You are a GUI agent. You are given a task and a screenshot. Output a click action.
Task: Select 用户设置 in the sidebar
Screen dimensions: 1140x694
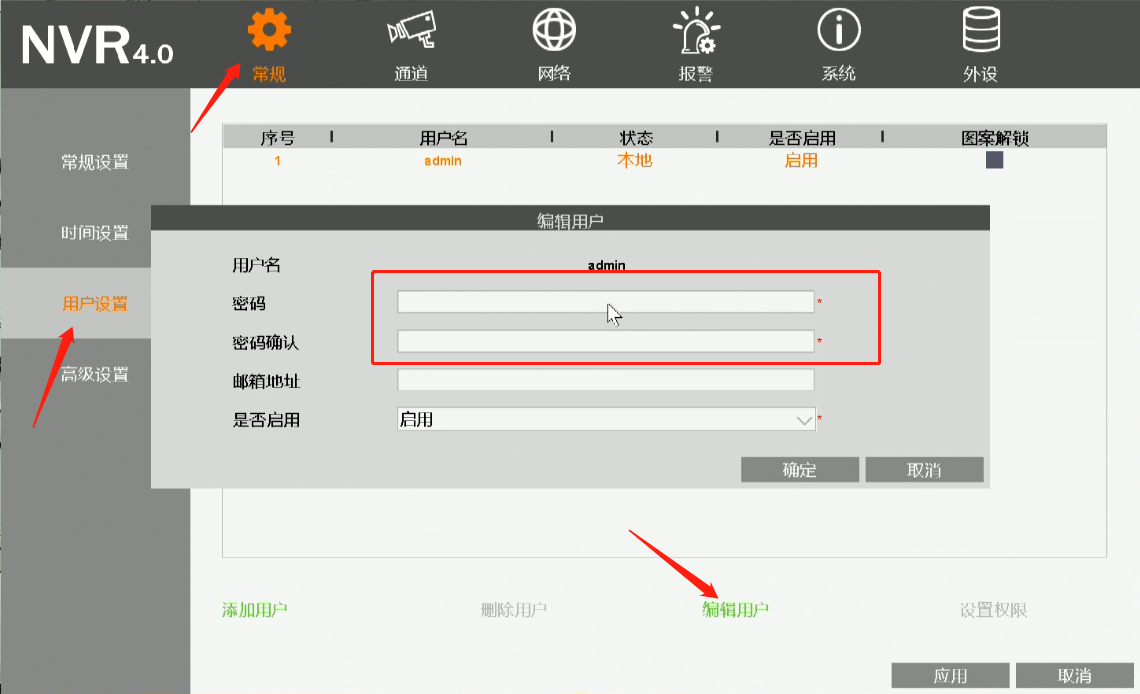pyautogui.click(x=95, y=304)
